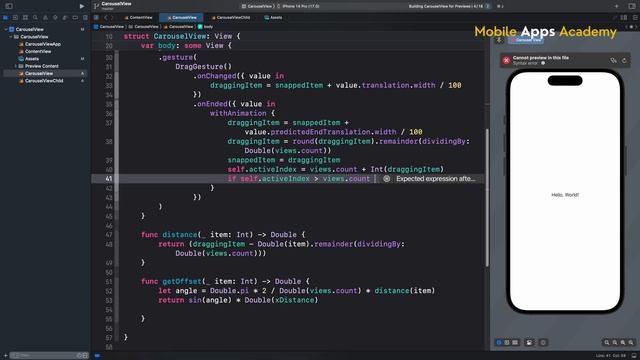Choose the iPhone 14 Pro run destination
Viewport: 640px width, 360px height.
click(300, 6)
